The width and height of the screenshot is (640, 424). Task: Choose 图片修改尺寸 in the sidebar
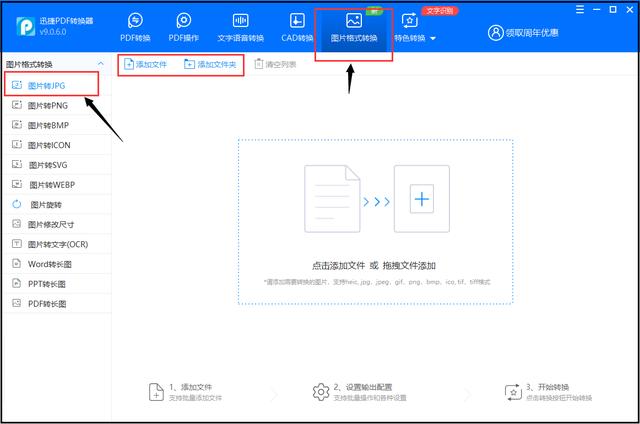pyautogui.click(x=56, y=224)
